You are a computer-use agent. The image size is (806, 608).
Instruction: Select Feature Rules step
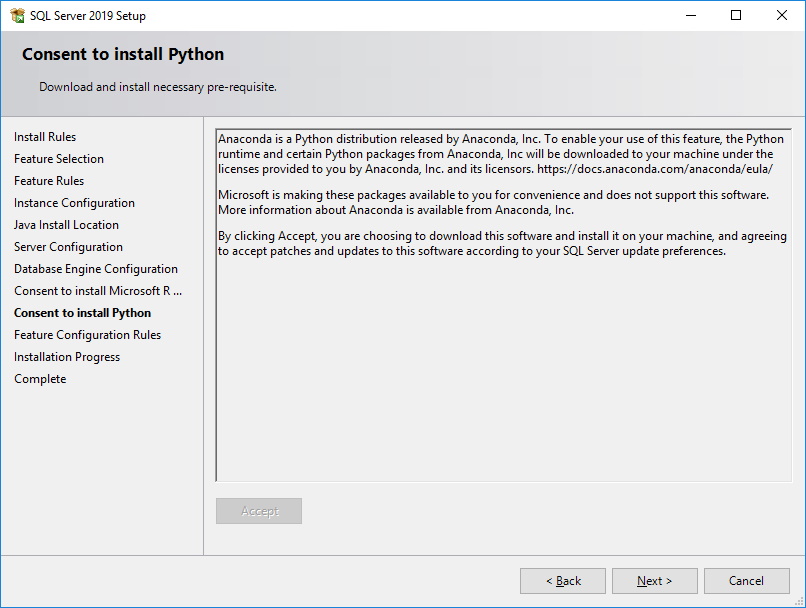click(x=49, y=181)
